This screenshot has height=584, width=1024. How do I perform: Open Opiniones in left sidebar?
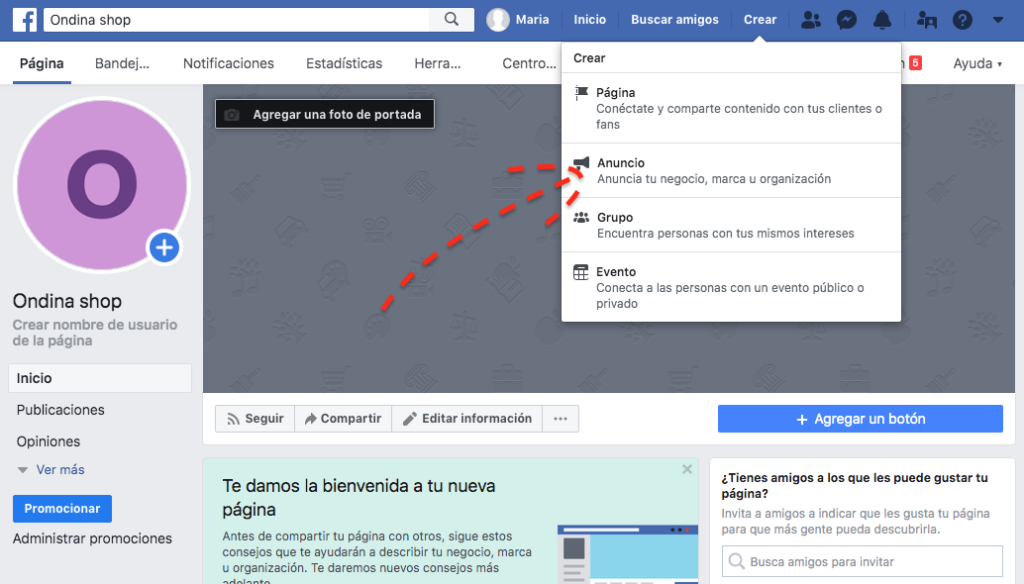(48, 442)
